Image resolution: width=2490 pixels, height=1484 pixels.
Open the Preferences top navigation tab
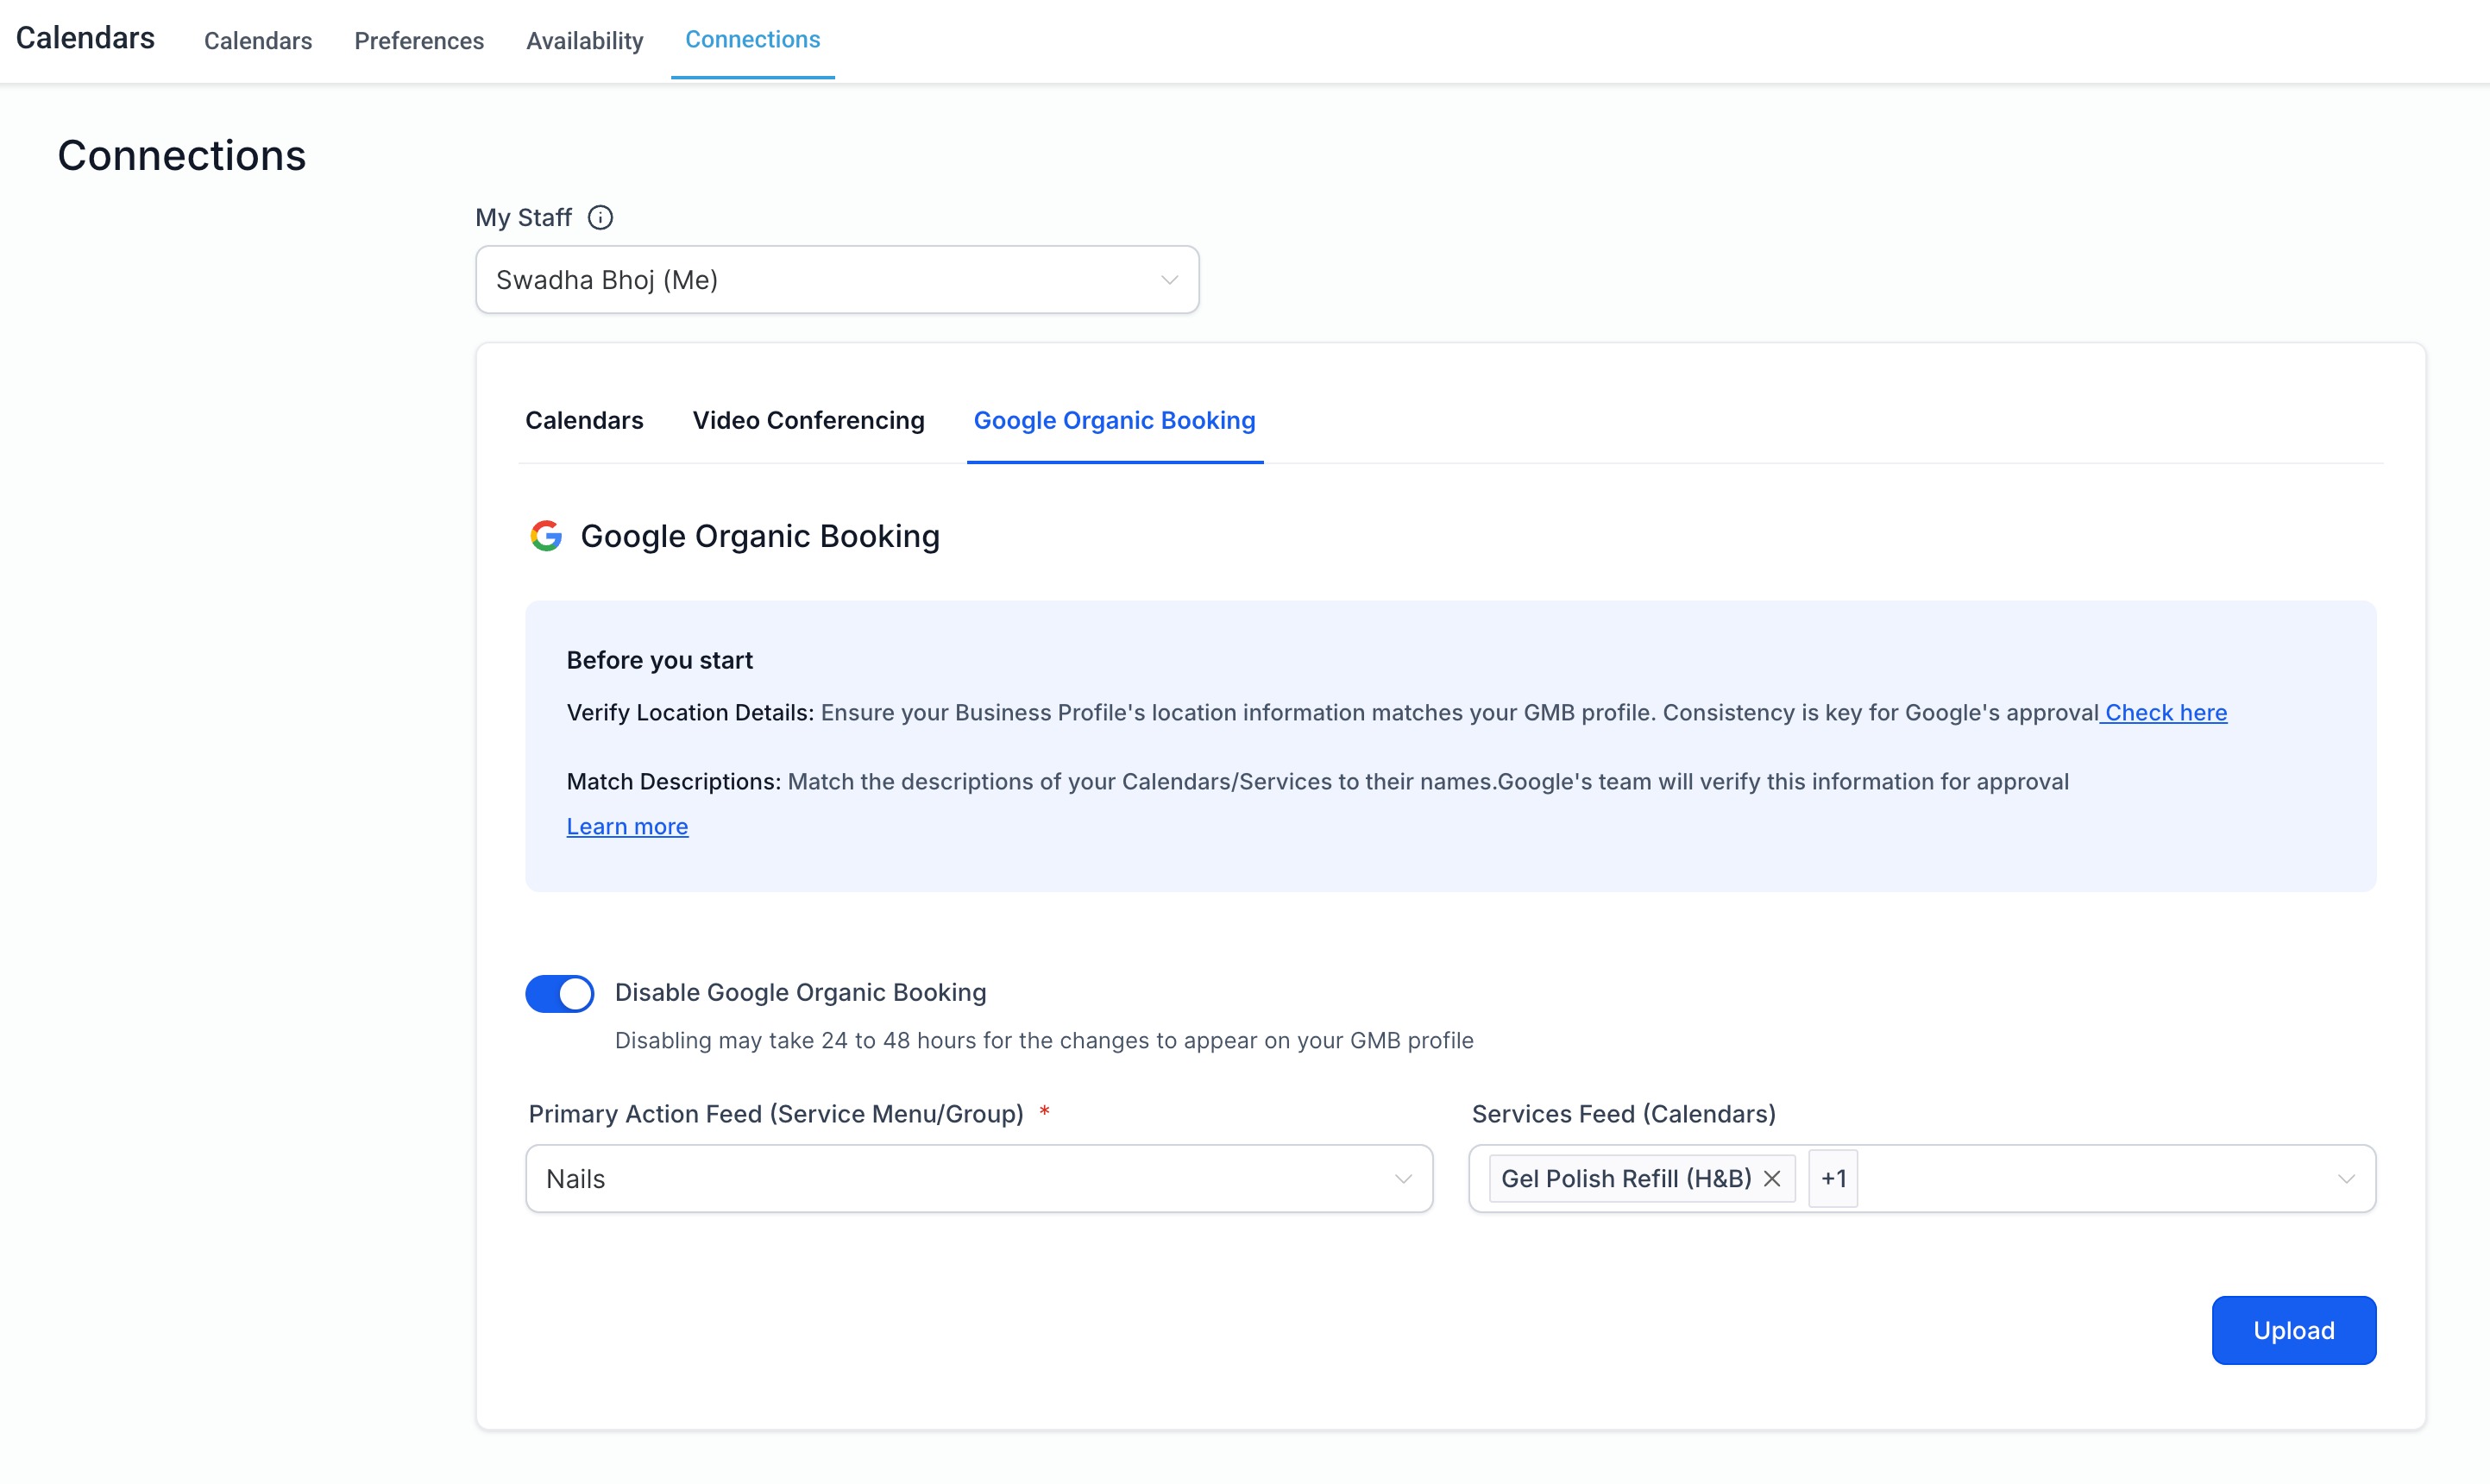coord(419,41)
